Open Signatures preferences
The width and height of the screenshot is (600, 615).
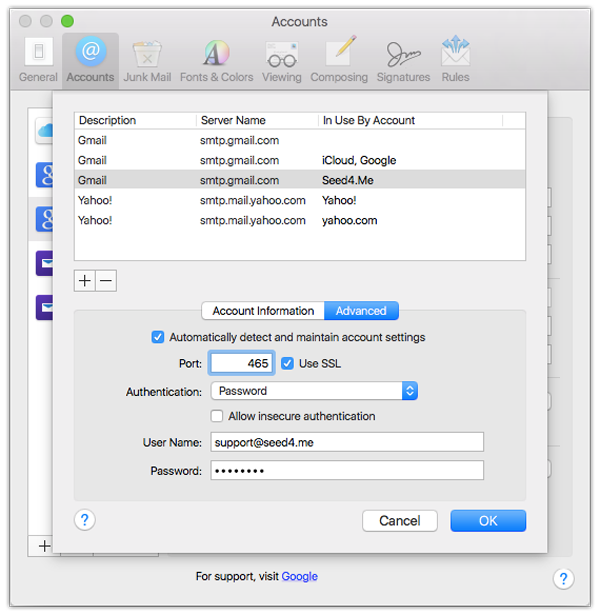point(404,60)
